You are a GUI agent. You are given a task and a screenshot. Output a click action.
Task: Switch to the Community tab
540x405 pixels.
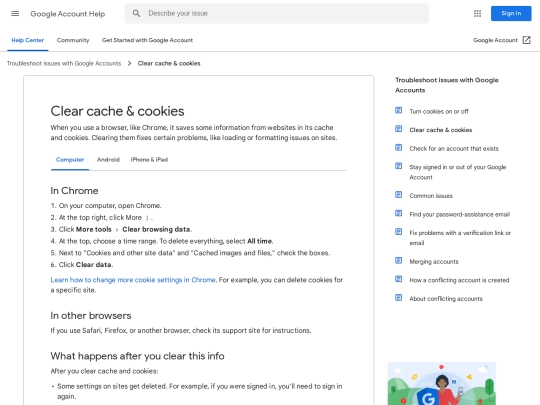point(73,40)
